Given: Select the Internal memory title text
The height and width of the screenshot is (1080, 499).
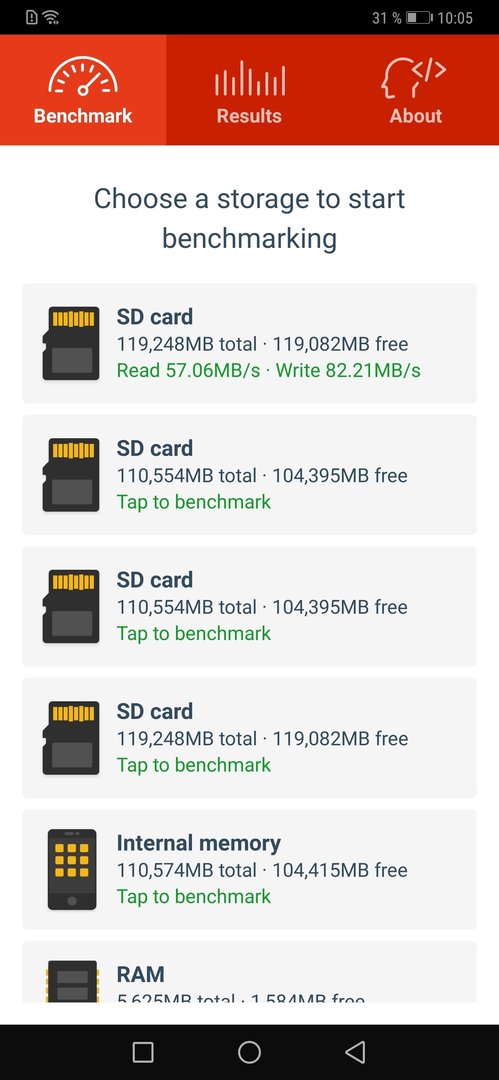Looking at the screenshot, I should [198, 843].
